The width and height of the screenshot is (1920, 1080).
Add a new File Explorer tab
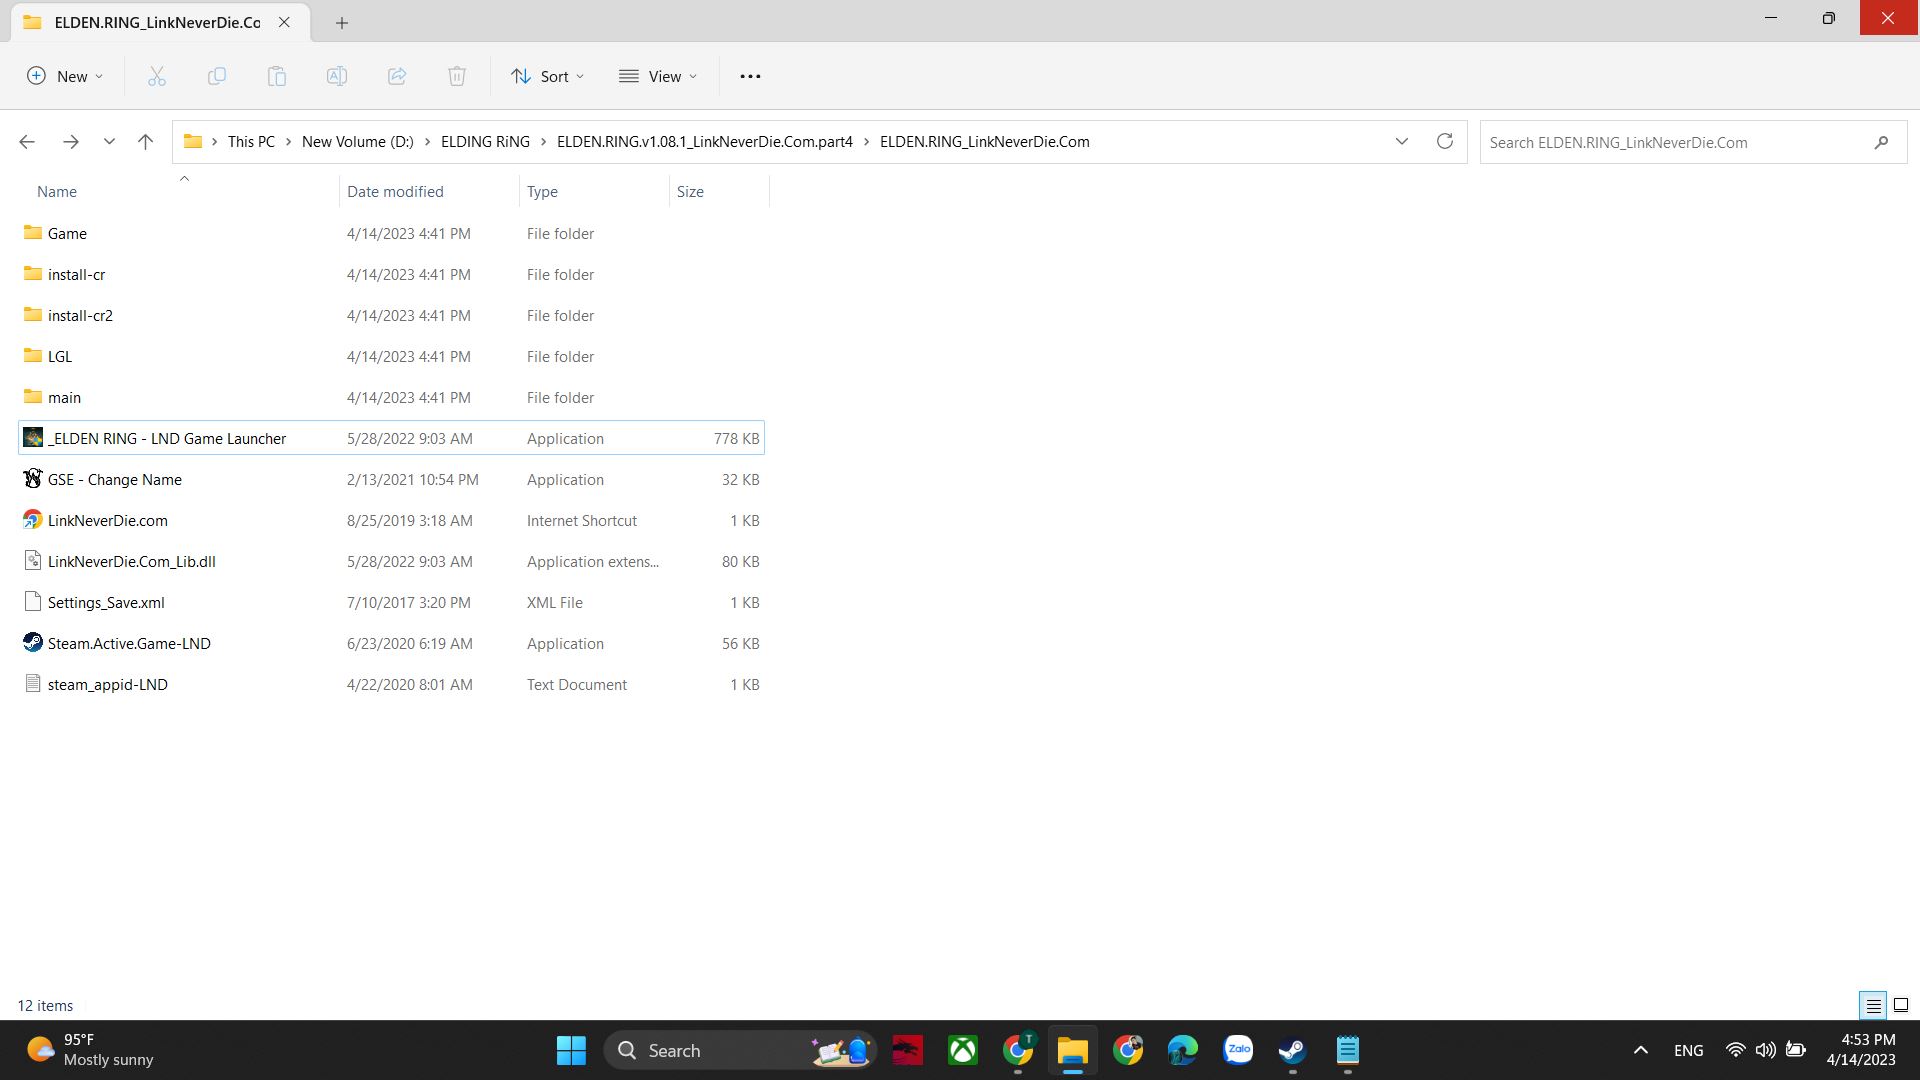click(342, 22)
